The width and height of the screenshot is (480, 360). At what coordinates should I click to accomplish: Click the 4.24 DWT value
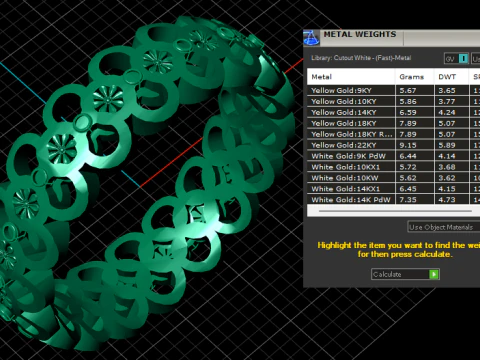pyautogui.click(x=447, y=112)
